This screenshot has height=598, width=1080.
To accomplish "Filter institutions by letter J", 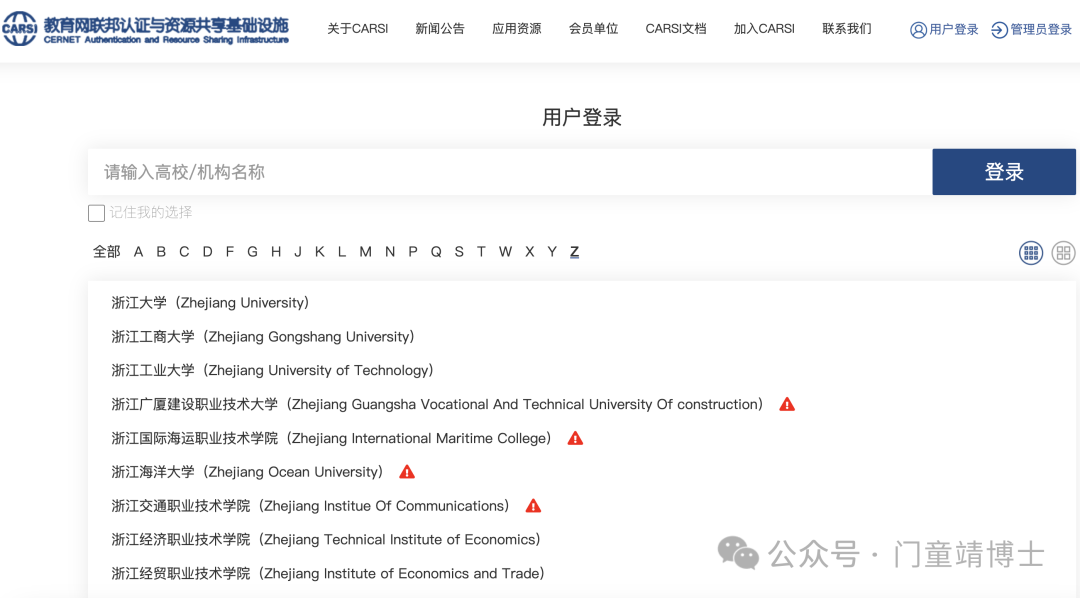I will click(298, 251).
